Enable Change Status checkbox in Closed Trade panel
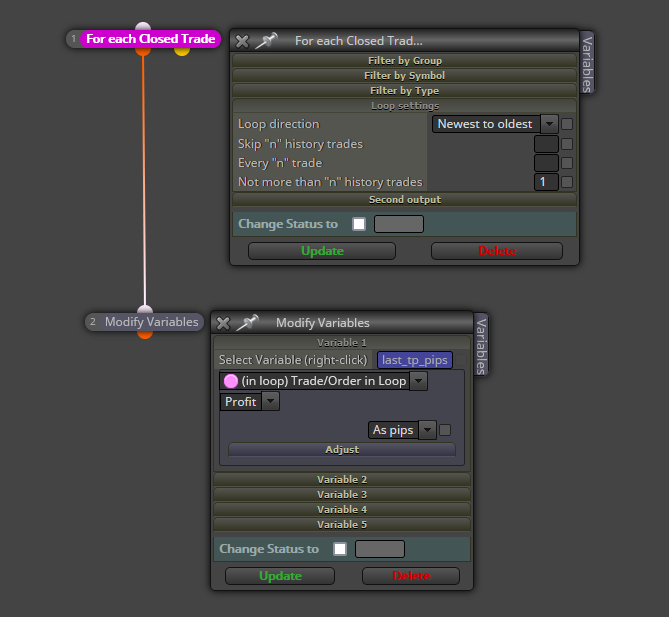Image resolution: width=669 pixels, height=617 pixels. click(x=359, y=224)
